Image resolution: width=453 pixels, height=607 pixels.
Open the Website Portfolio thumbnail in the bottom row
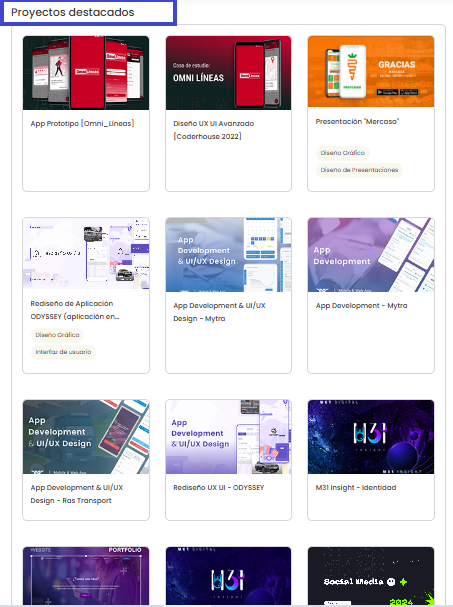(x=86, y=576)
